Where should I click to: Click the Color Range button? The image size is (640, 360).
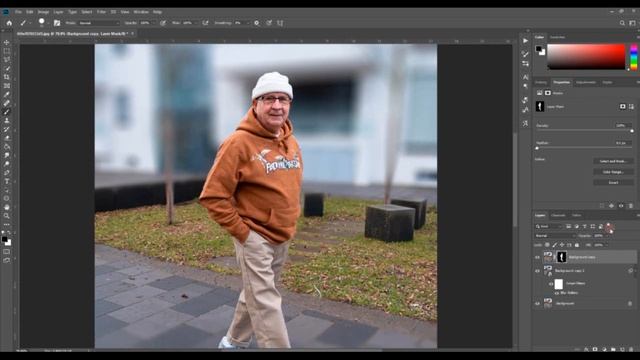point(613,172)
